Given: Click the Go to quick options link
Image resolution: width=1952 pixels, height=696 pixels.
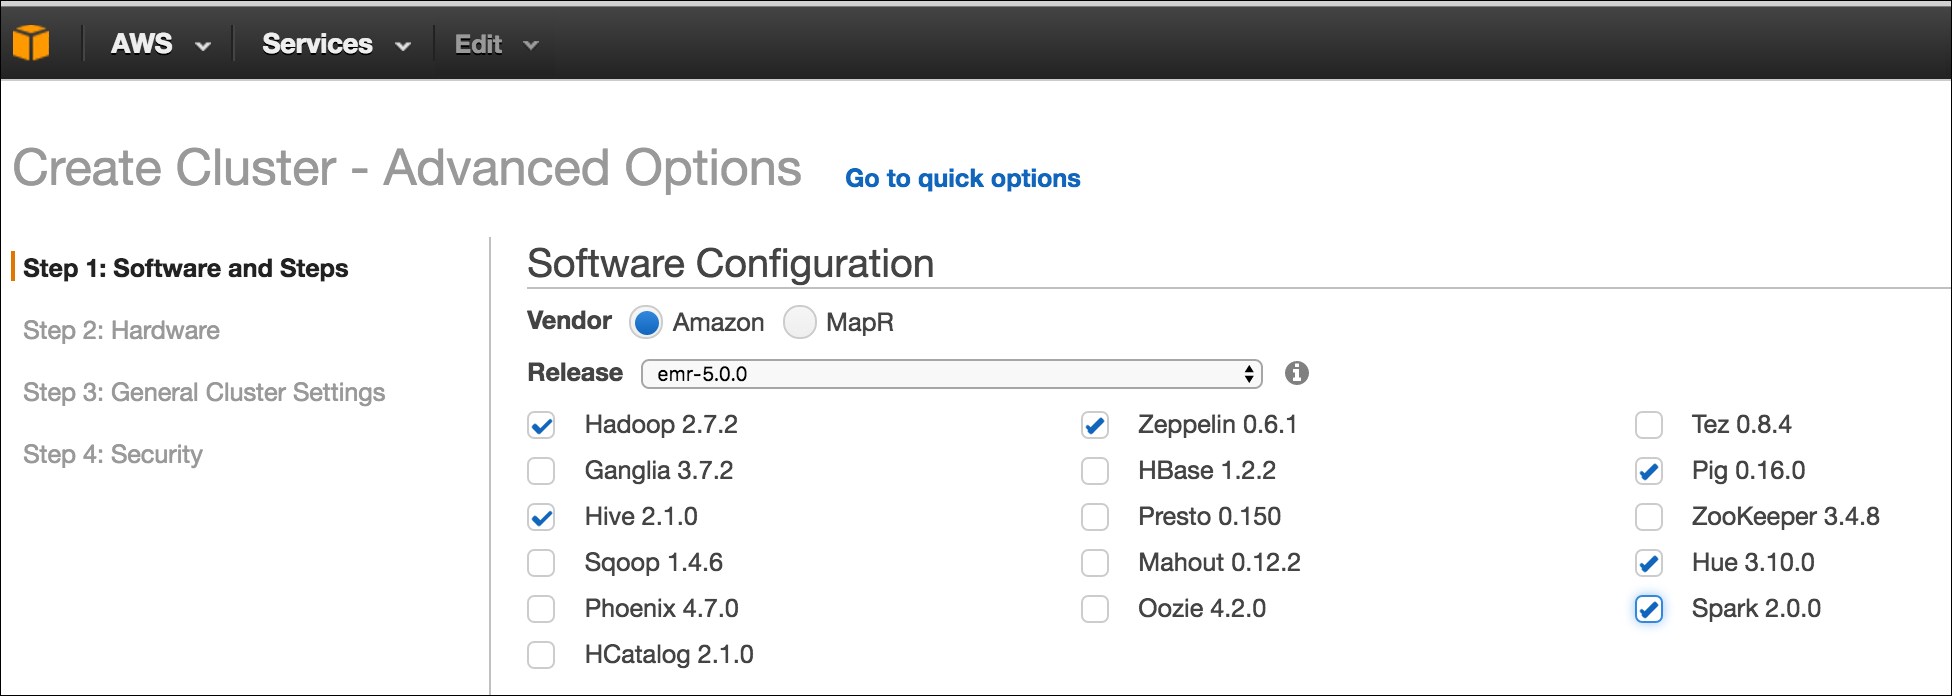Looking at the screenshot, I should pos(963,178).
